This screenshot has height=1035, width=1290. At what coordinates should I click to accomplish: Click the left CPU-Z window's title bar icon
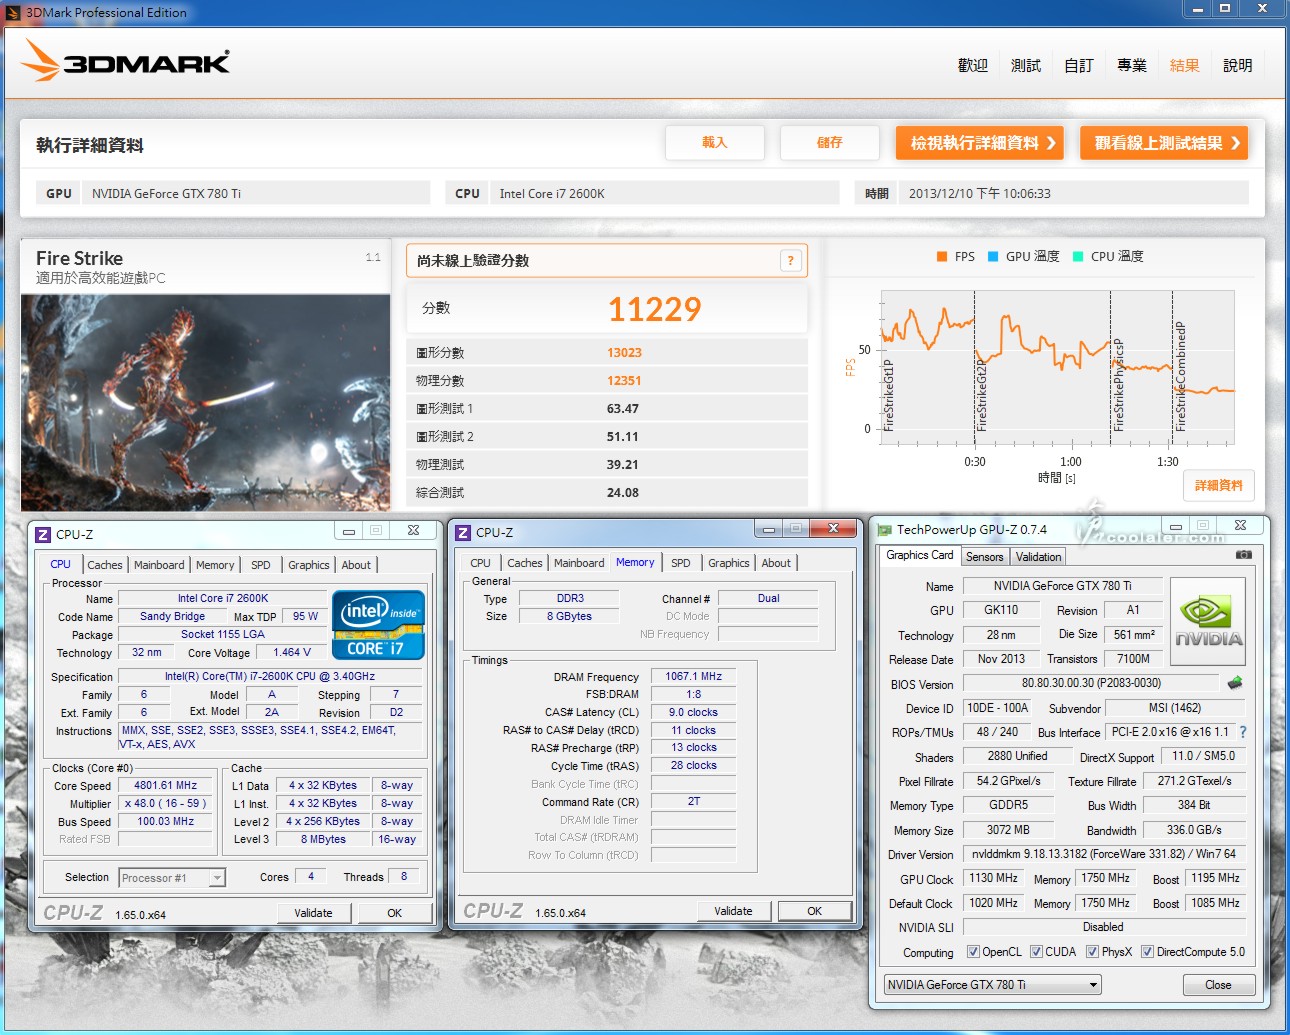click(43, 534)
